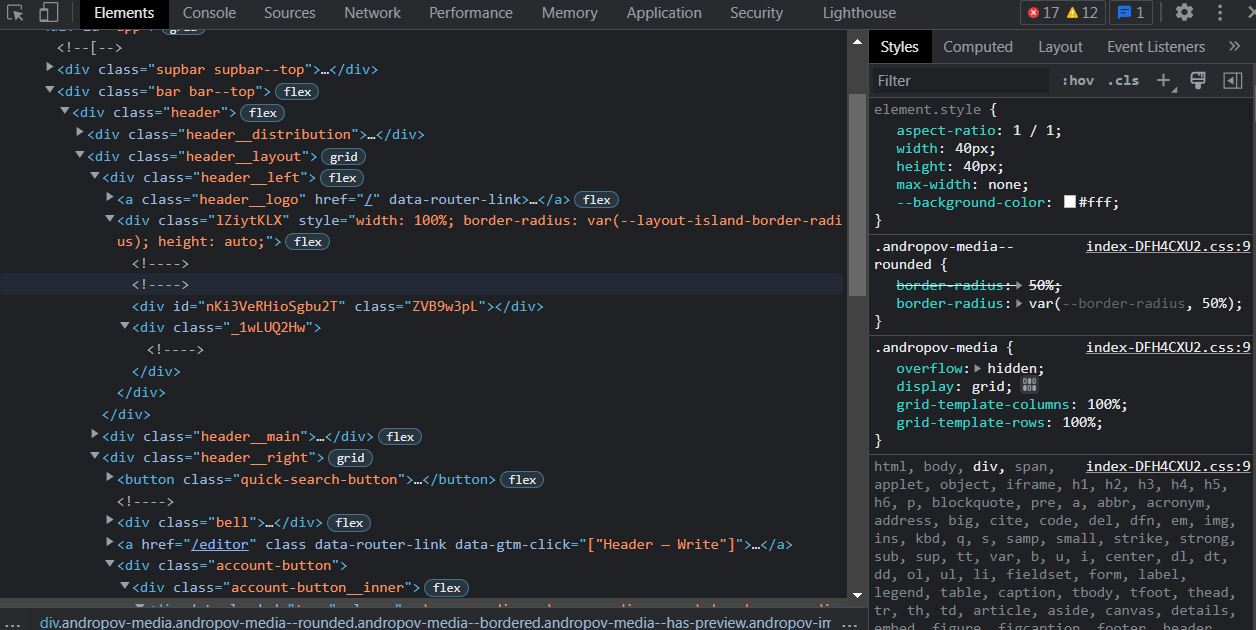Open the Network tab
1256x630 pixels.
(372, 13)
